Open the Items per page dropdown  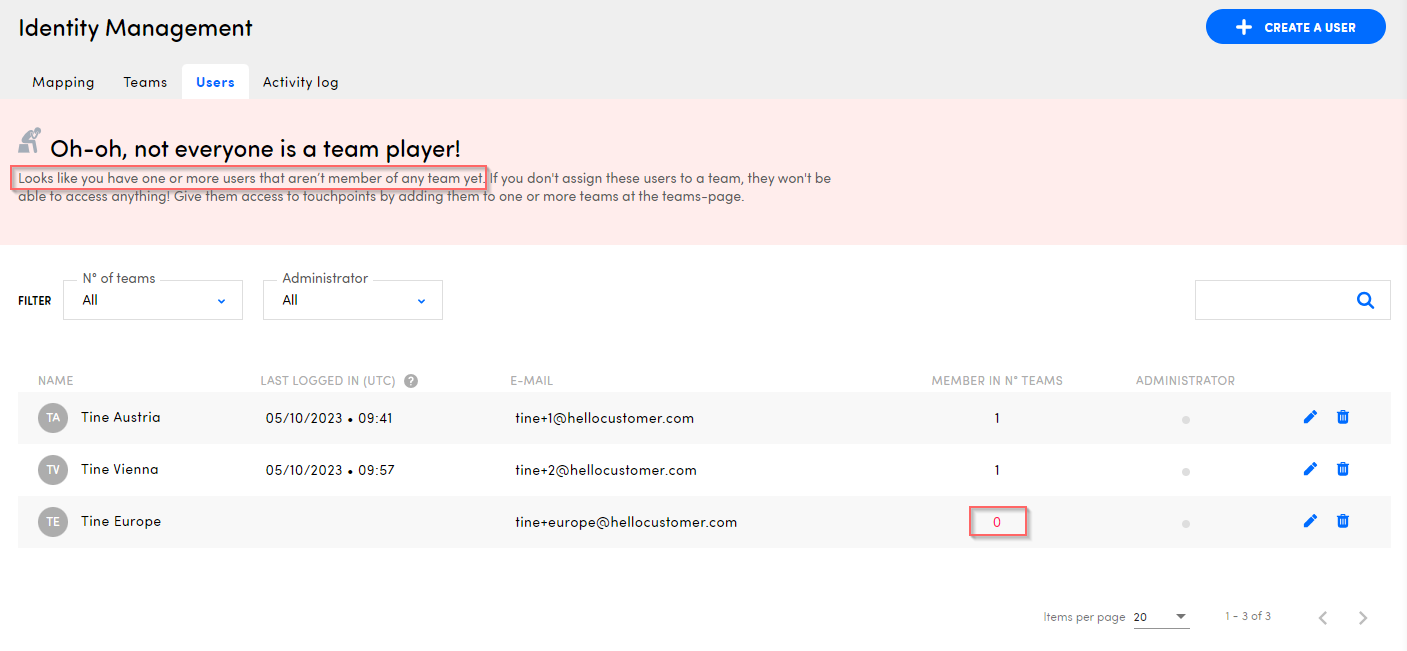coord(1161,617)
